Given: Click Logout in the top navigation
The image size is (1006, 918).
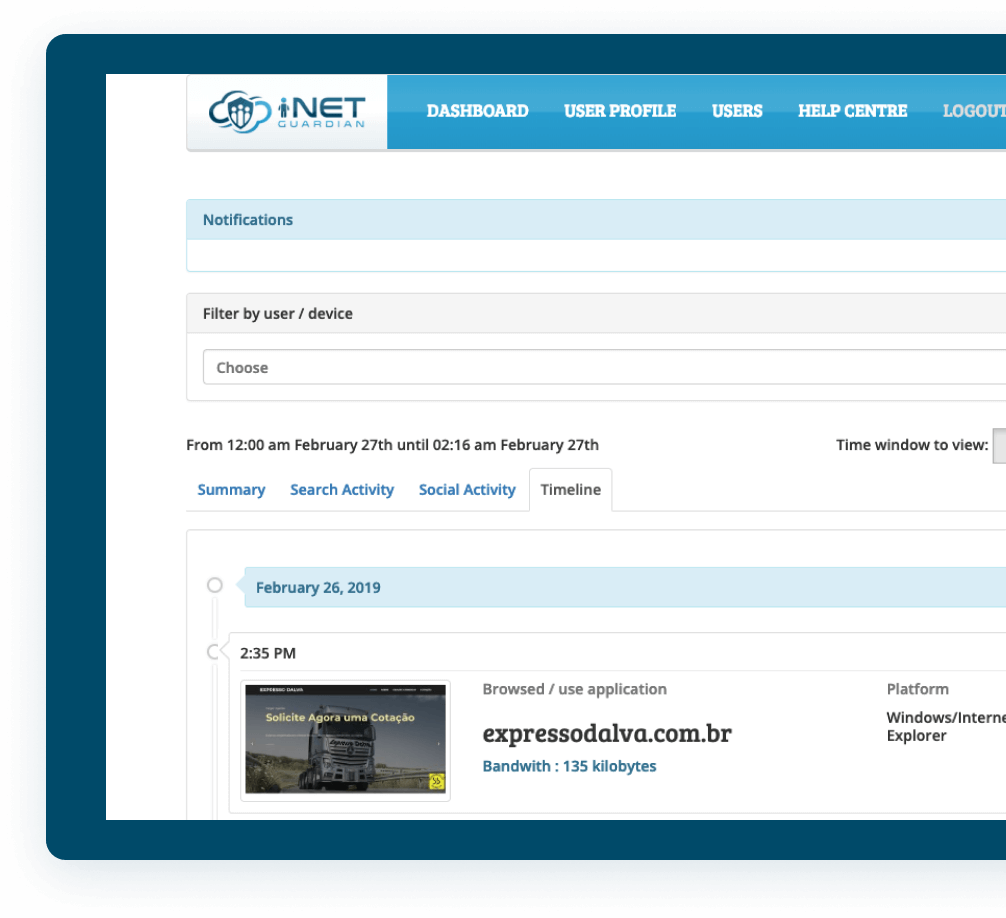Looking at the screenshot, I should coord(974,111).
